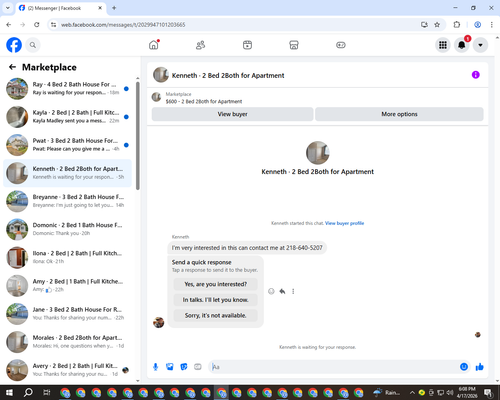Open the emoji picker in message box

coord(464,367)
